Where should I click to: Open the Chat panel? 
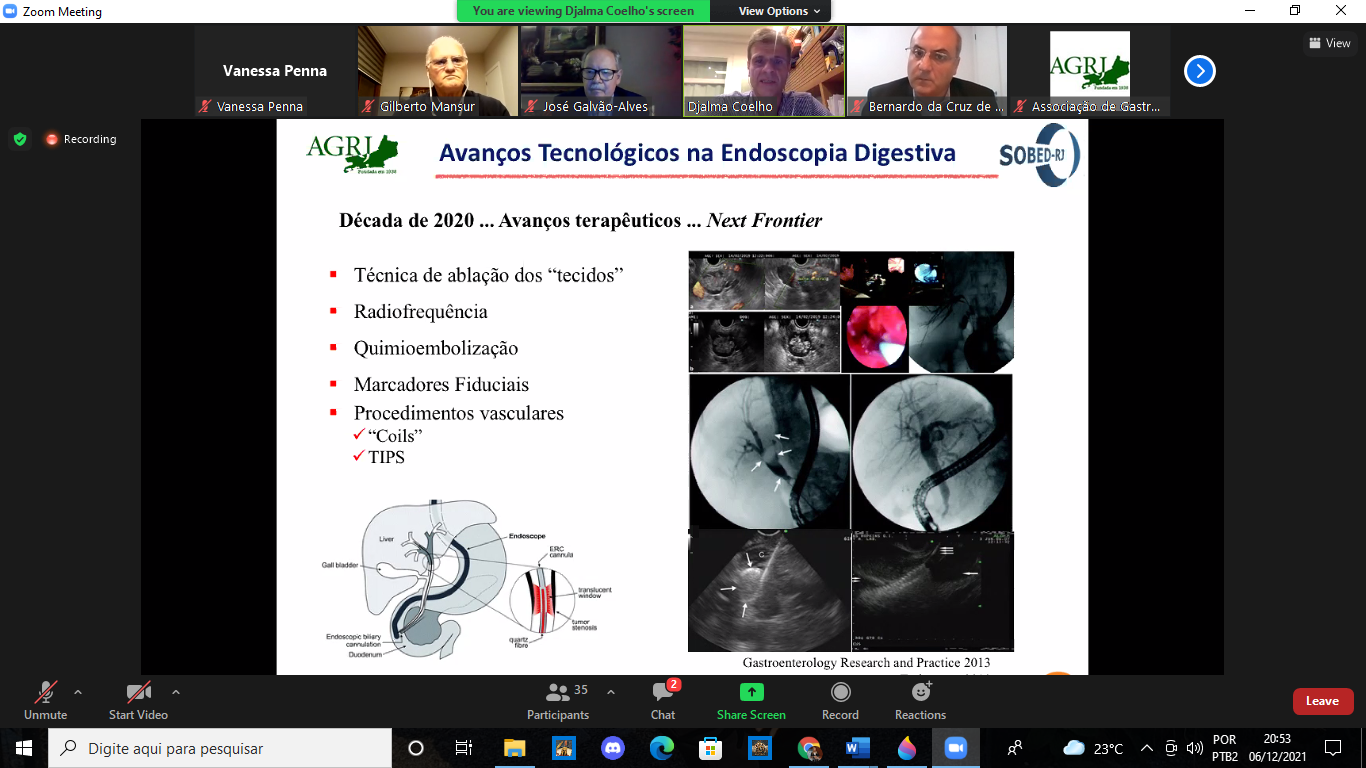pyautogui.click(x=663, y=700)
